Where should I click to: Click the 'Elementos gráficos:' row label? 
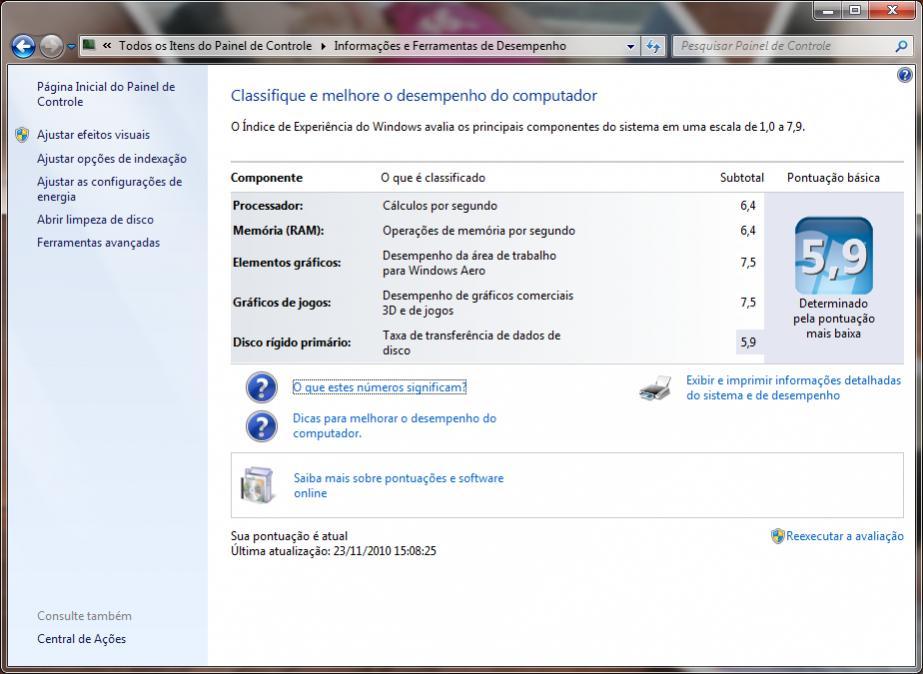click(x=287, y=263)
